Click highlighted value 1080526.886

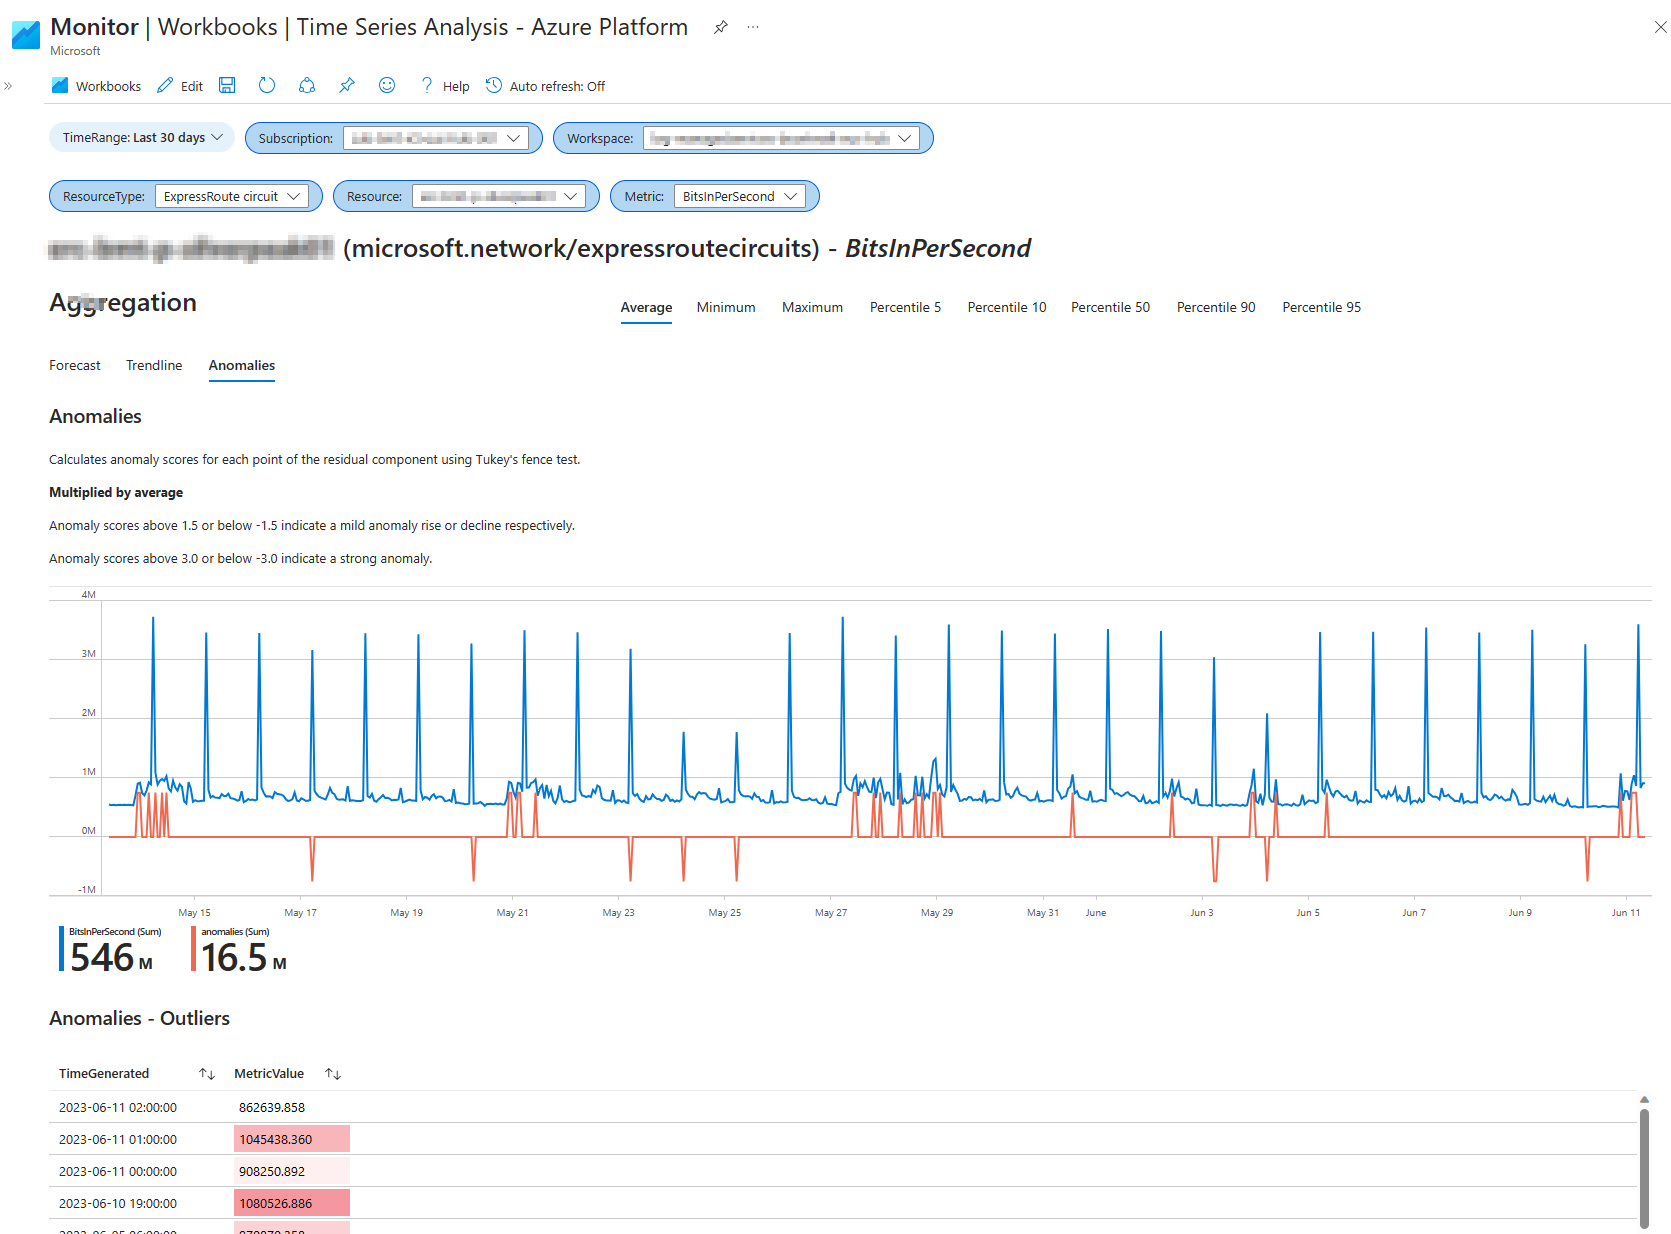292,1203
